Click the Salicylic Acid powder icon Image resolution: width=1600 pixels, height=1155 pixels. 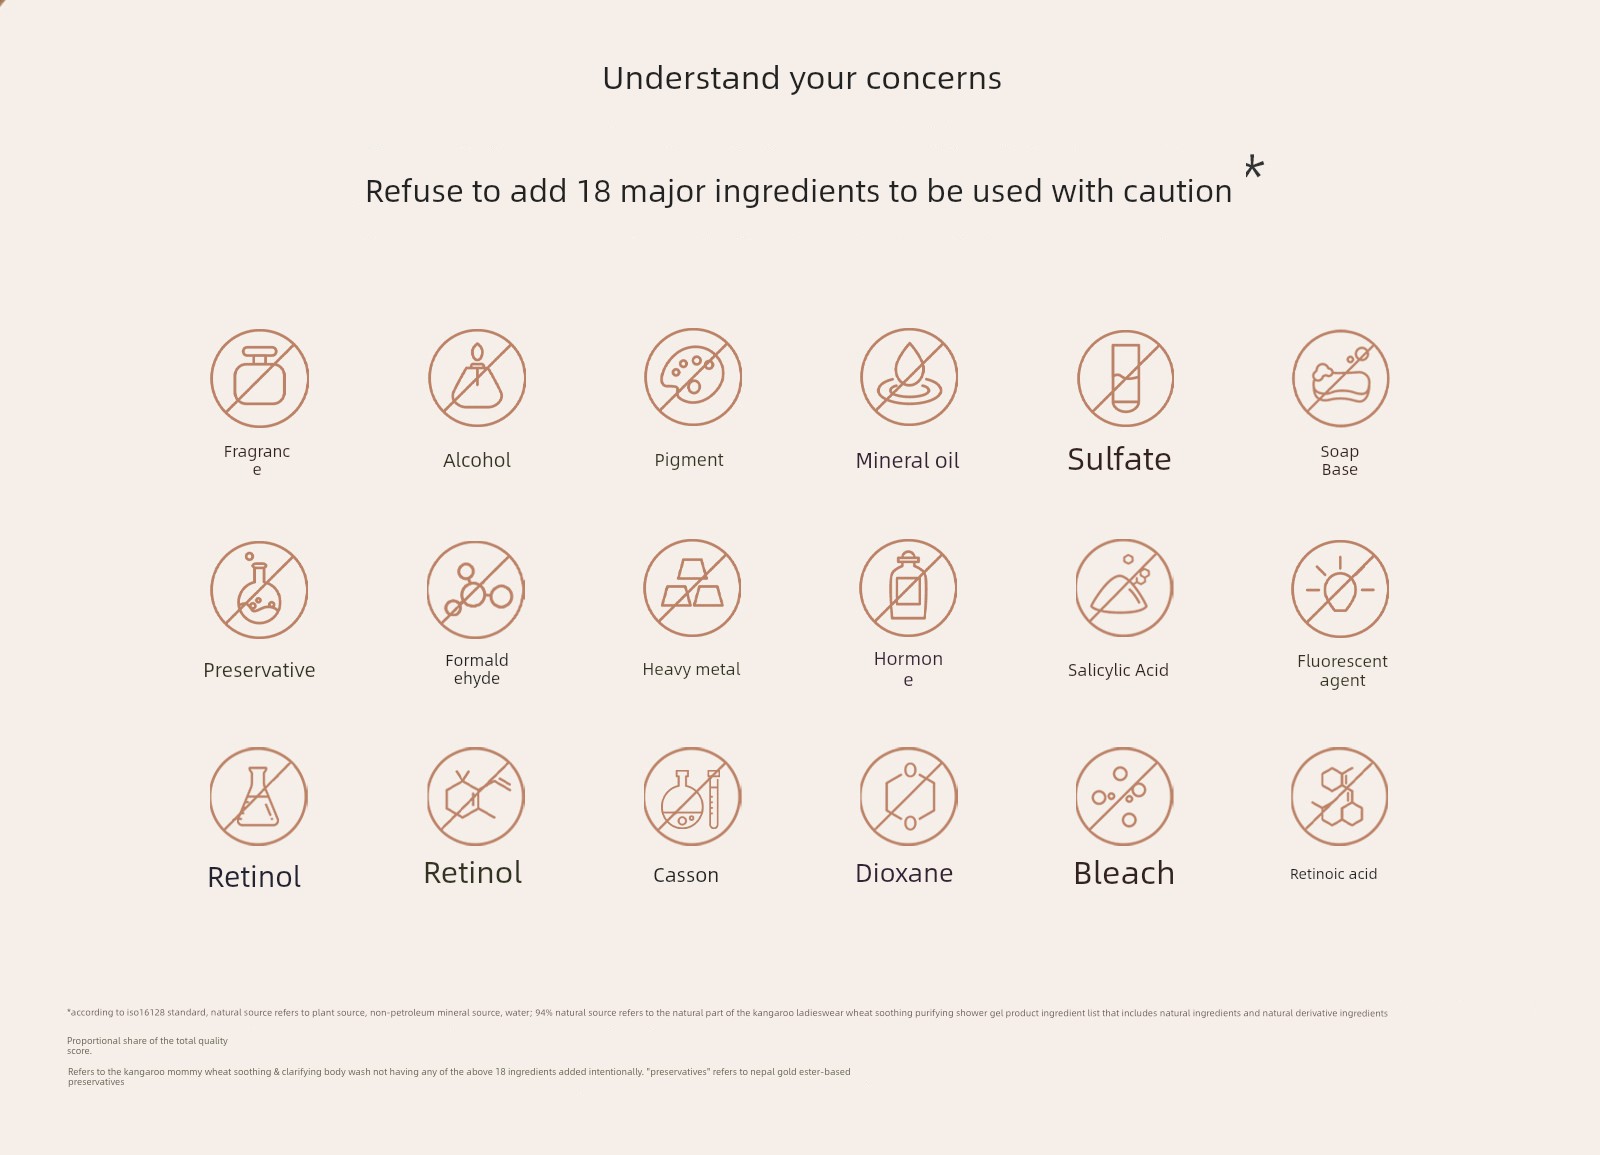click(1124, 589)
